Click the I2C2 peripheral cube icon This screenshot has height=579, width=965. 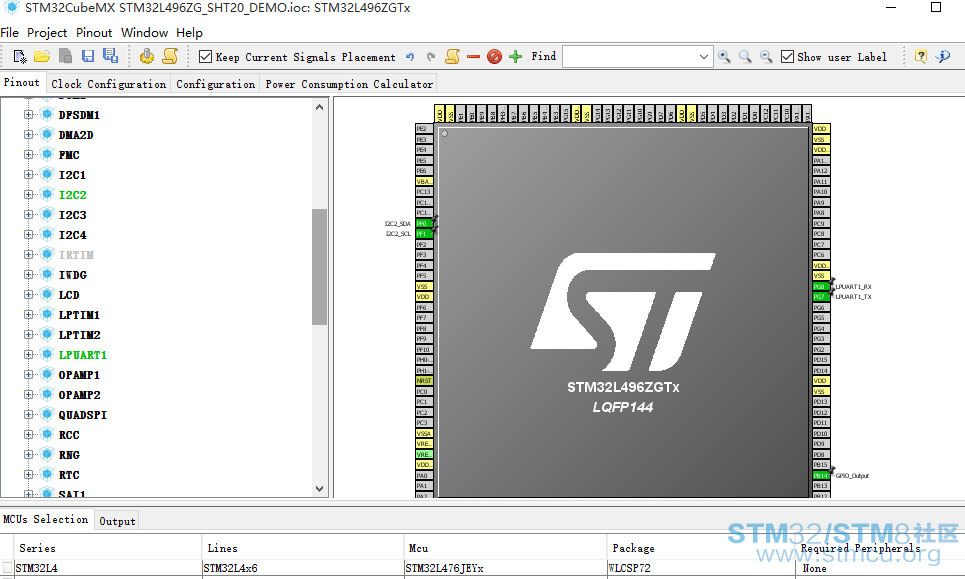pos(47,194)
